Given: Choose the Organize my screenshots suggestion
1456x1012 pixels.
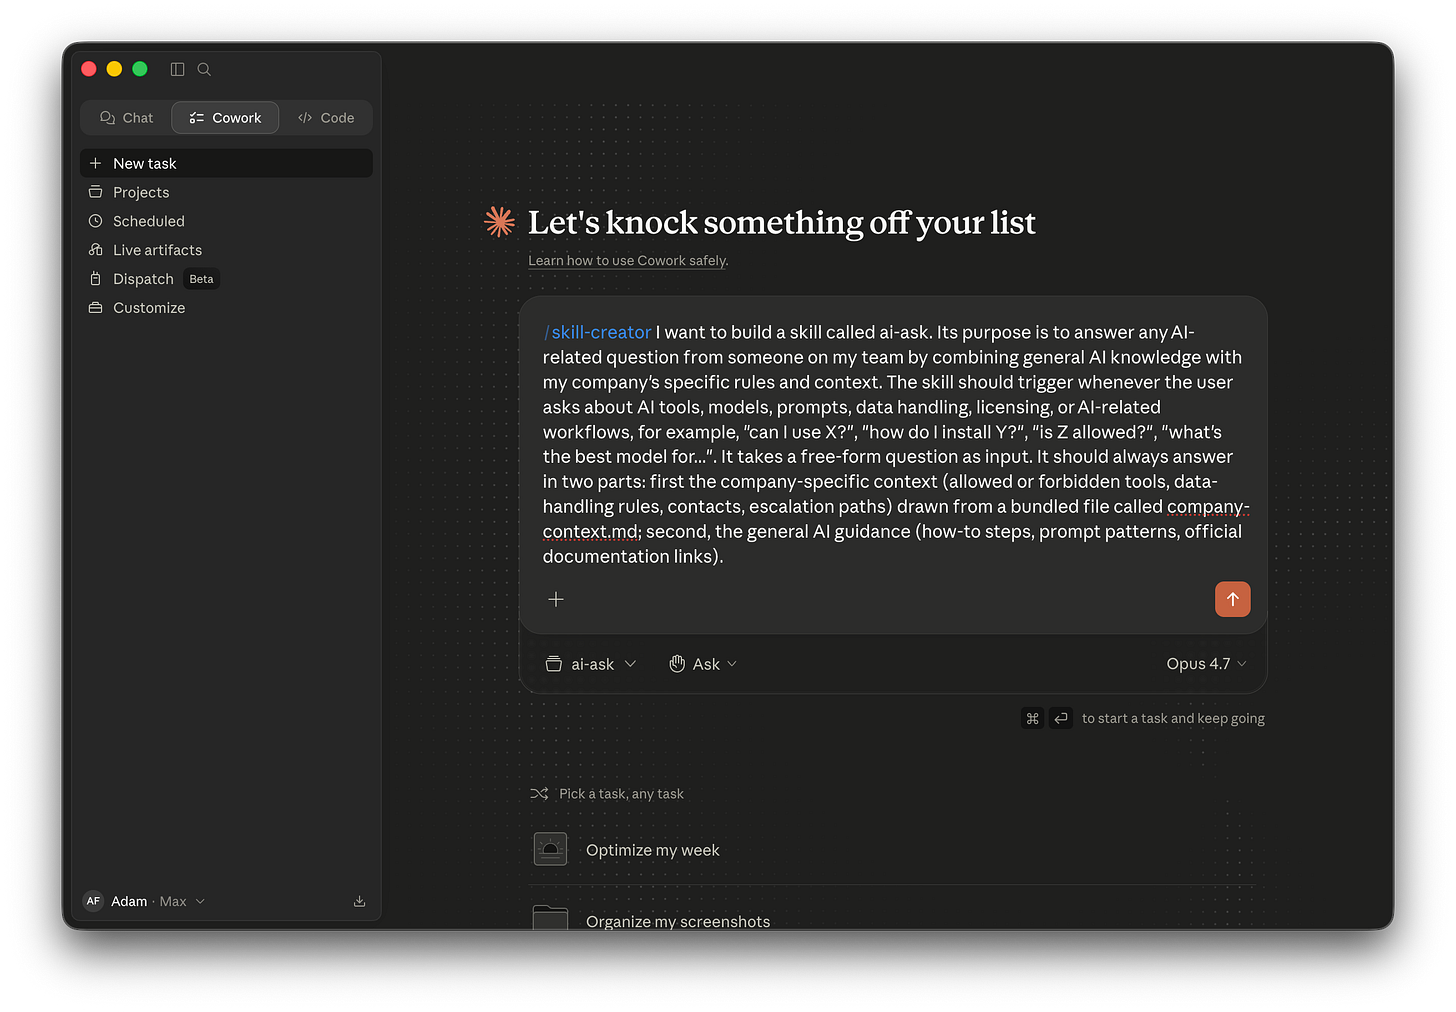Looking at the screenshot, I should point(890,915).
